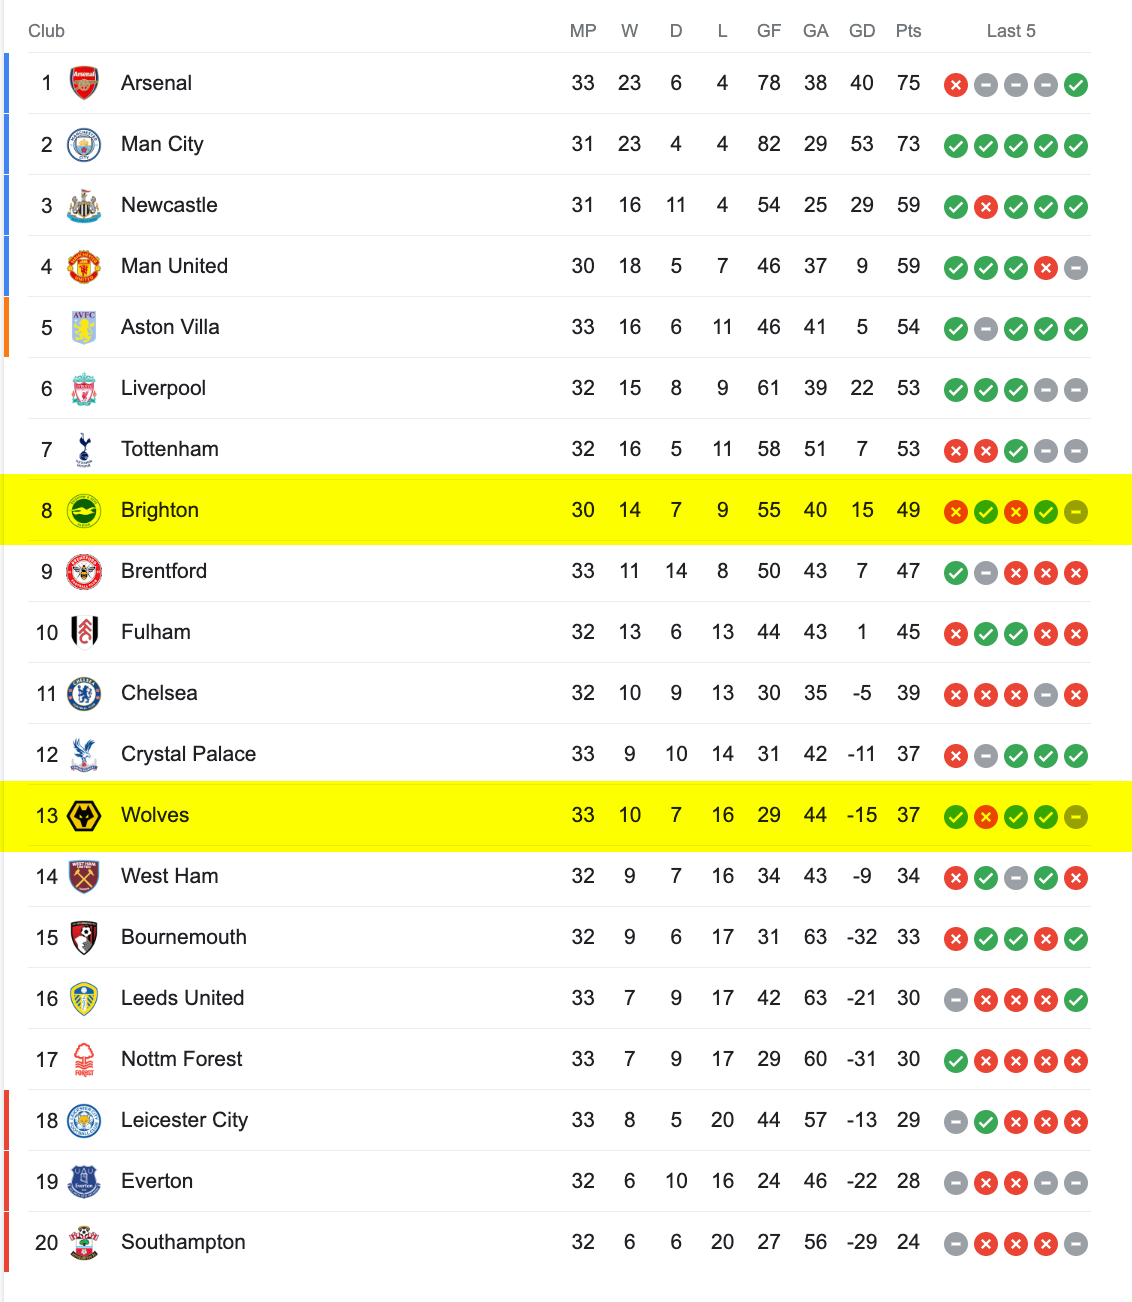
Task: Click the Last 5 column header
Action: (1011, 31)
